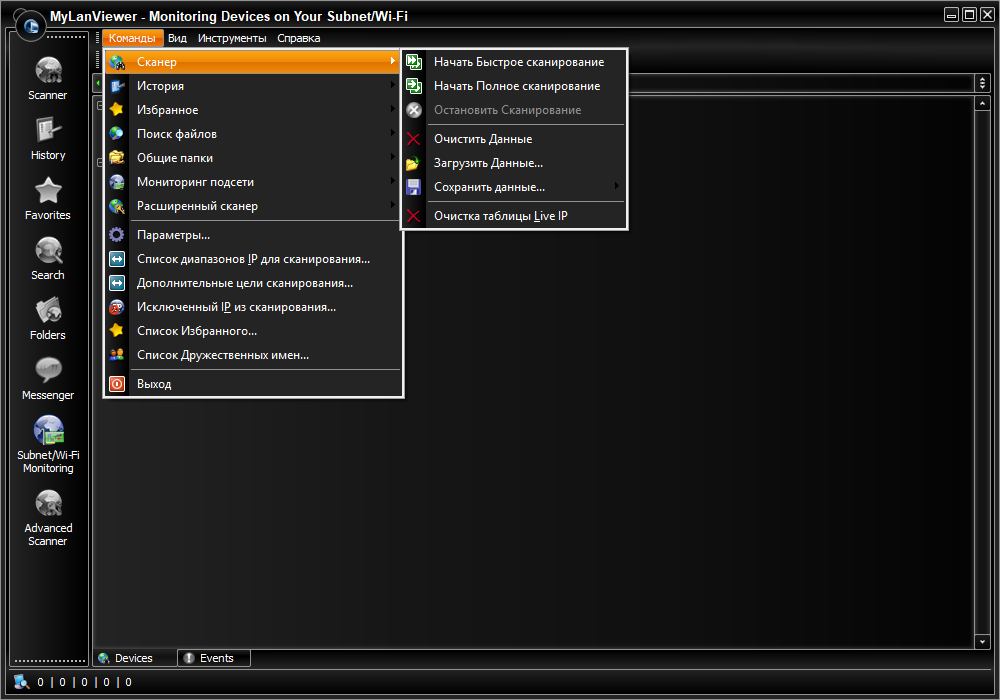The height and width of the screenshot is (700, 1000).
Task: Open the Search sidebar icon
Action: click(x=48, y=251)
